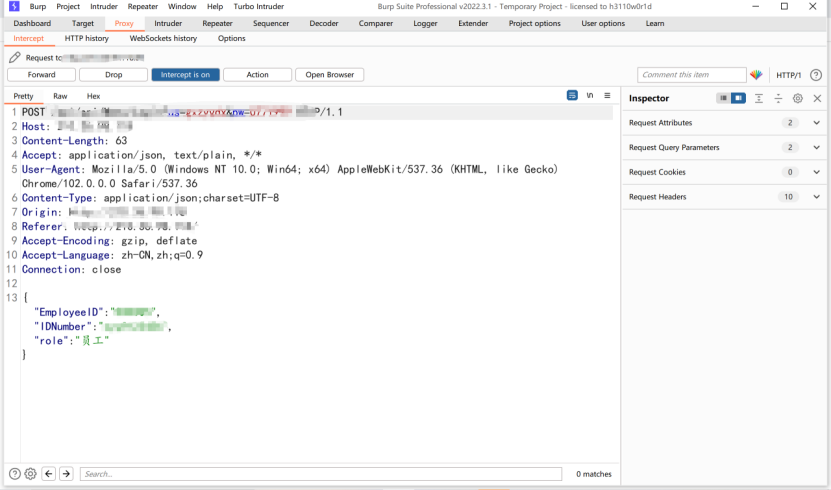Viewport: 831px width, 490px height.
Task: Click Inspector collapse all sections icon
Action: 778,98
